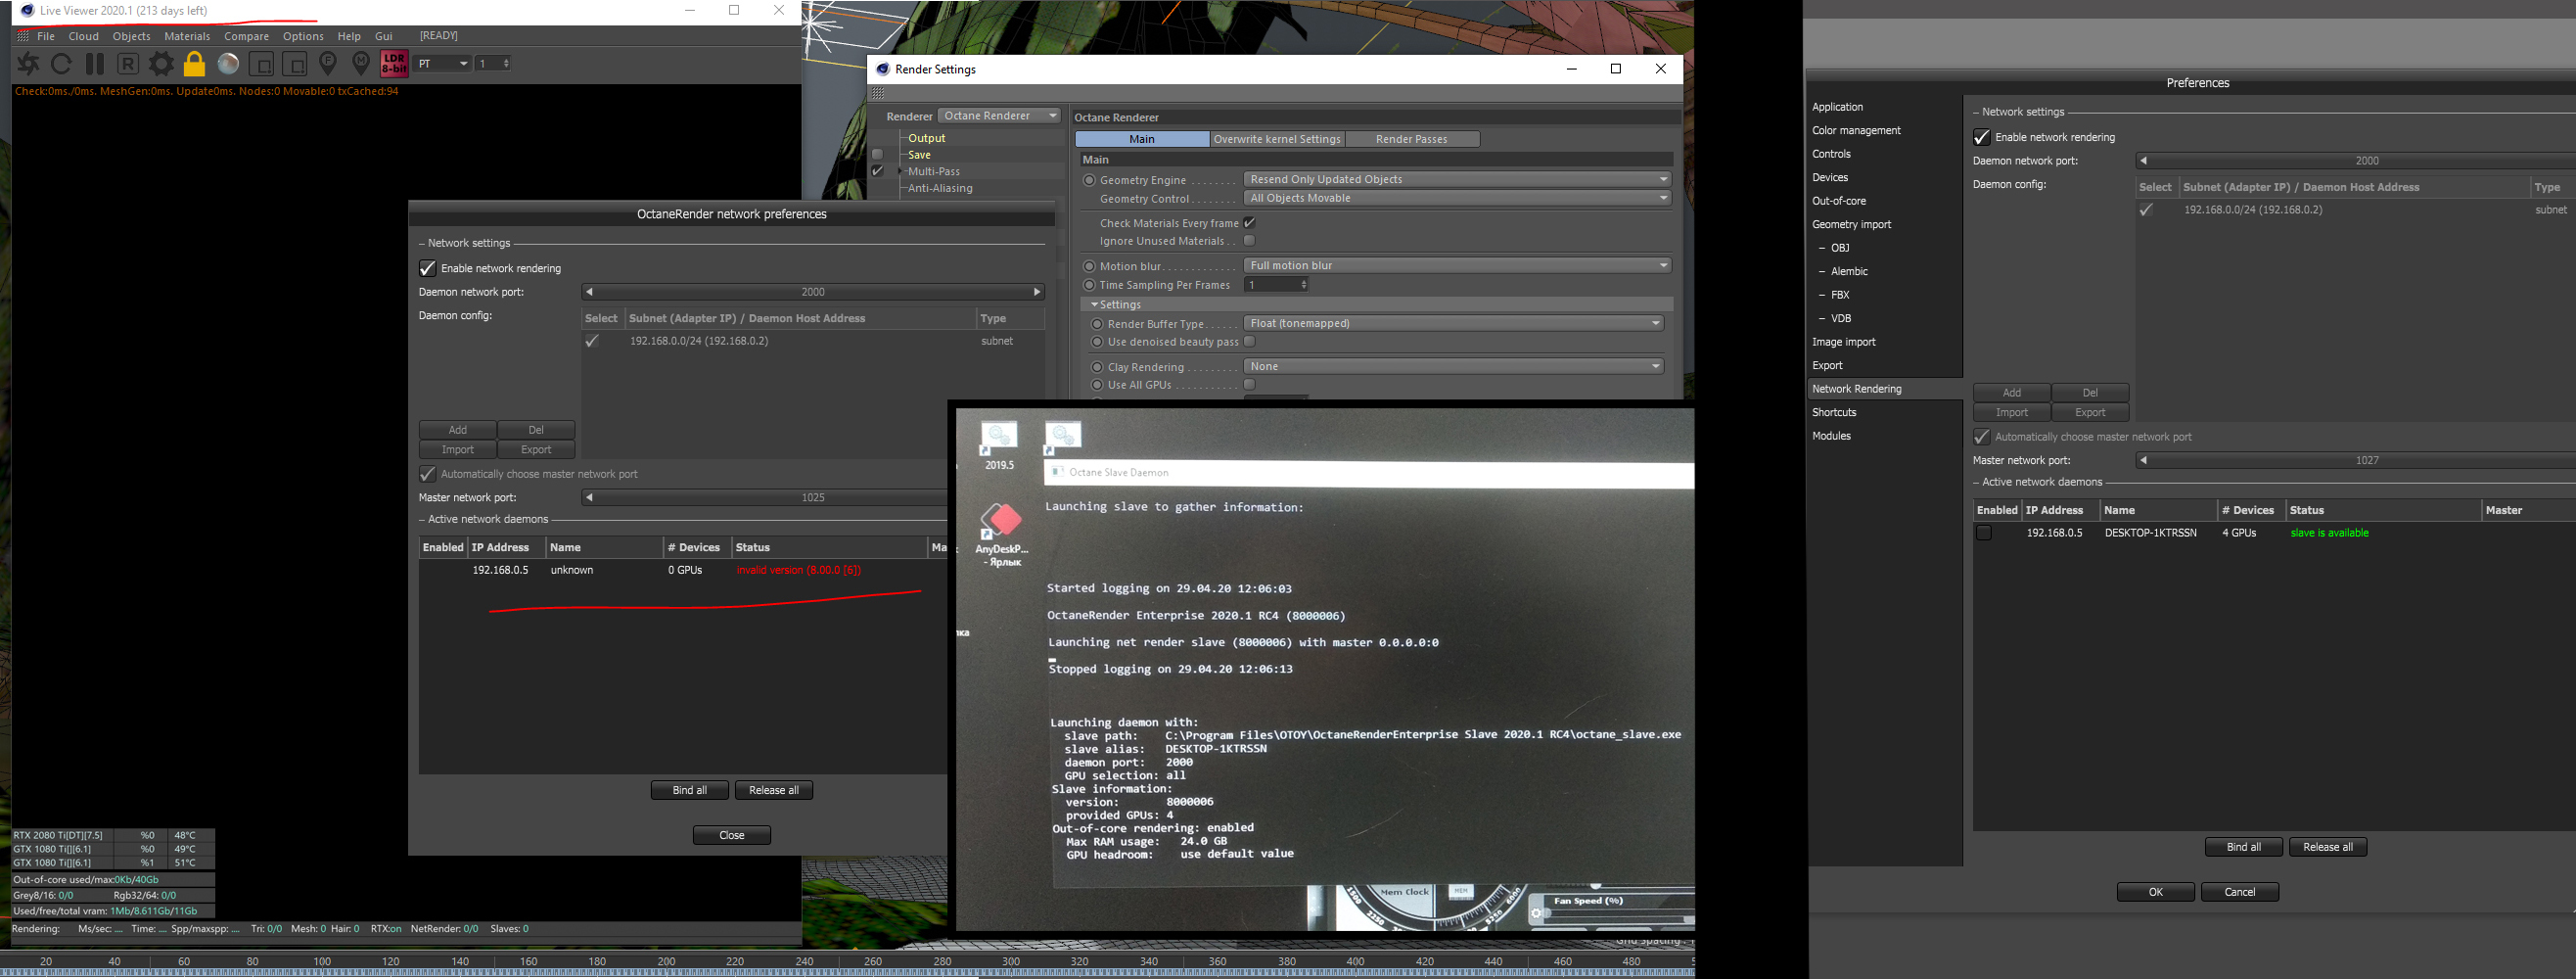2576x979 pixels.
Task: Confirm Preferences with the OK button
Action: point(2156,892)
